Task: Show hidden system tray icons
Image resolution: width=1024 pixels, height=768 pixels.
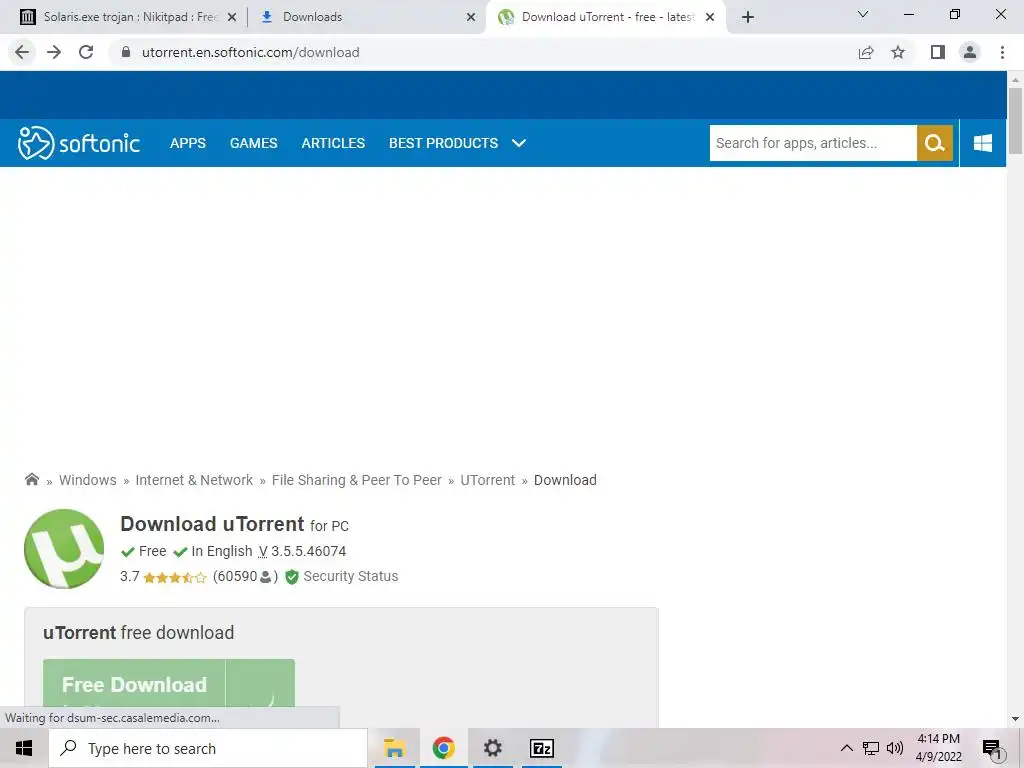Action: [846, 748]
